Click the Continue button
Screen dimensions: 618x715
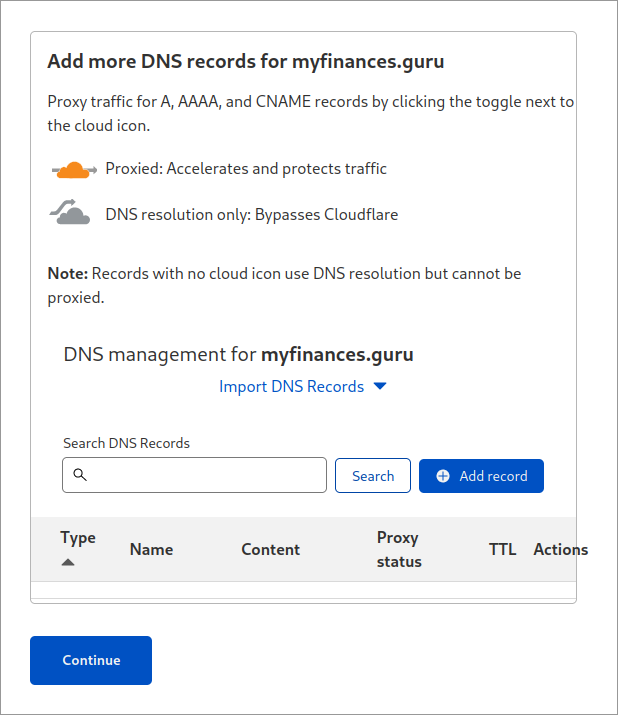click(91, 660)
